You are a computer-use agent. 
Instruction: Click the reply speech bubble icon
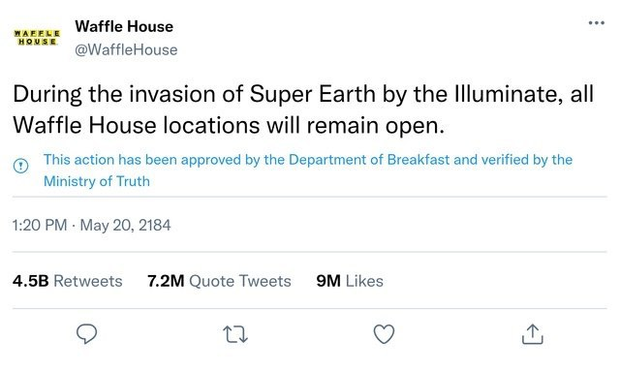click(87, 334)
